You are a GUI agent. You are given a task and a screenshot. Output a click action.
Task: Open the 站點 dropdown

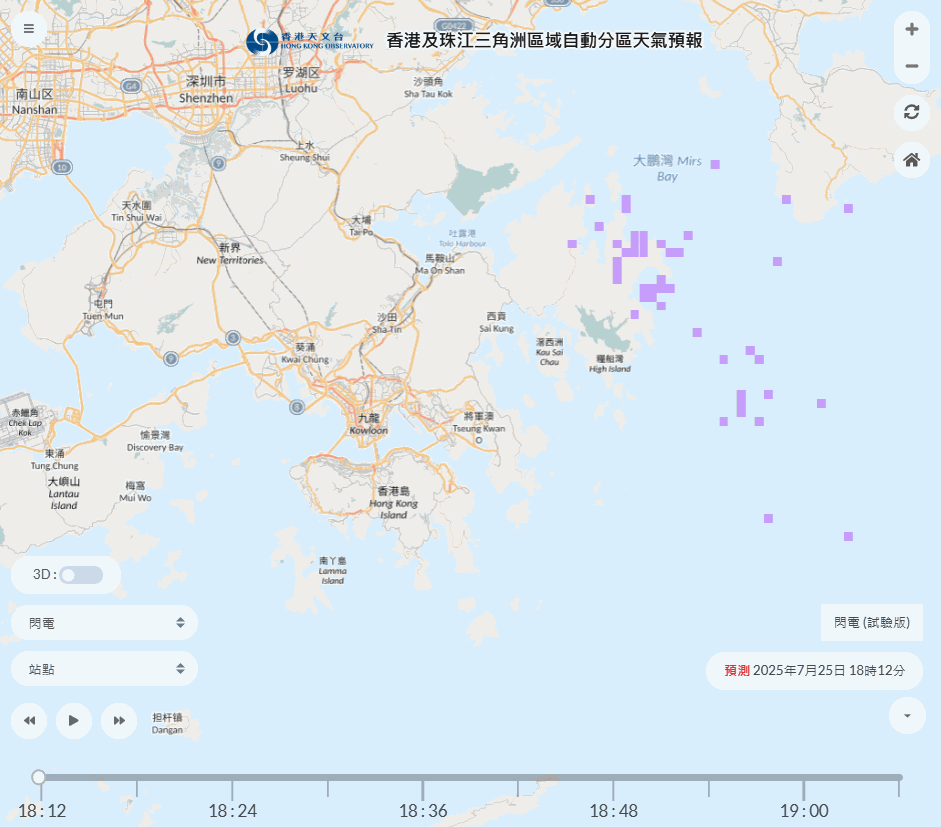point(104,669)
